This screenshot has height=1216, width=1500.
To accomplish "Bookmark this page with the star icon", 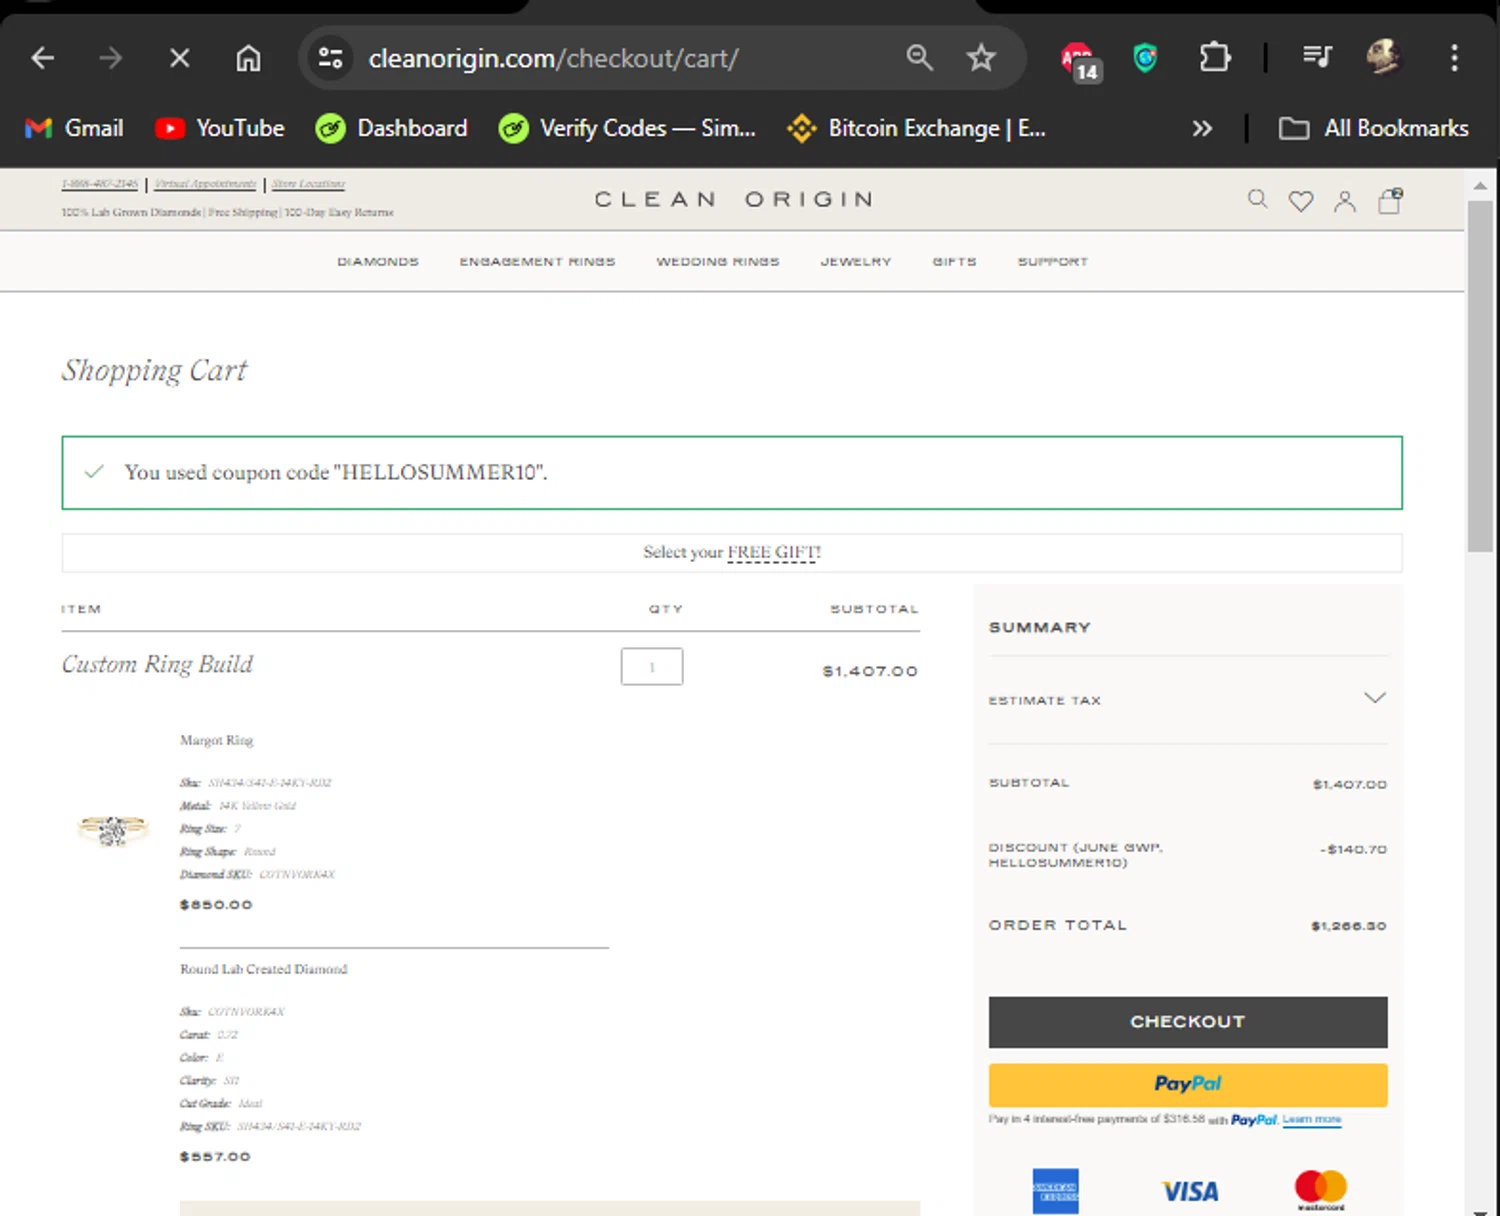I will [981, 58].
